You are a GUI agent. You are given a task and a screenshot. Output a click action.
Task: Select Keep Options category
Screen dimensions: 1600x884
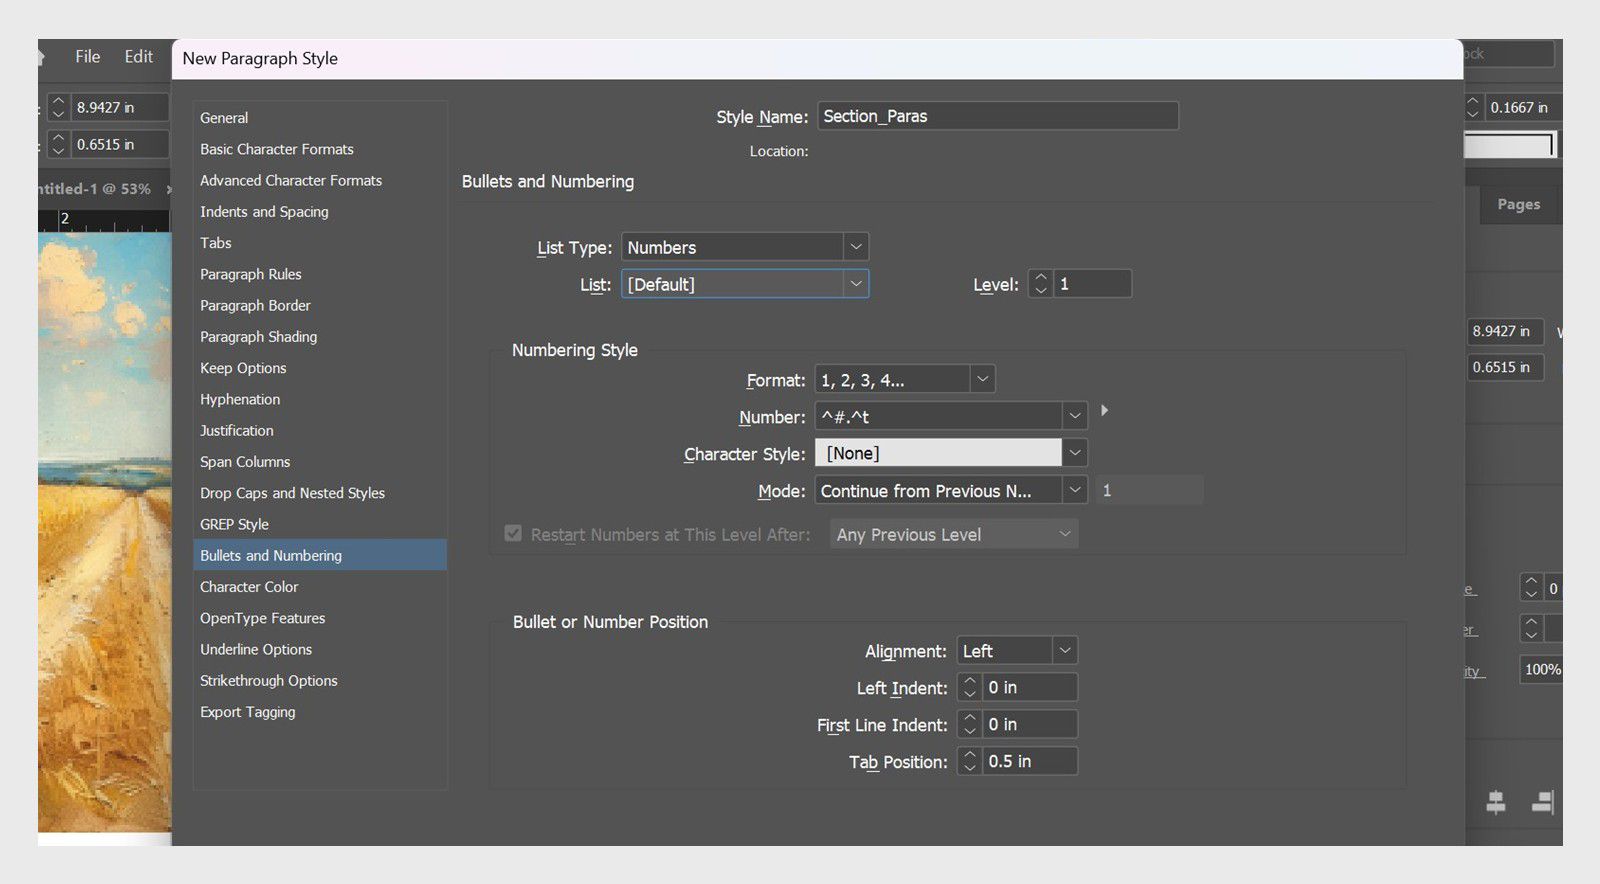(x=319, y=368)
